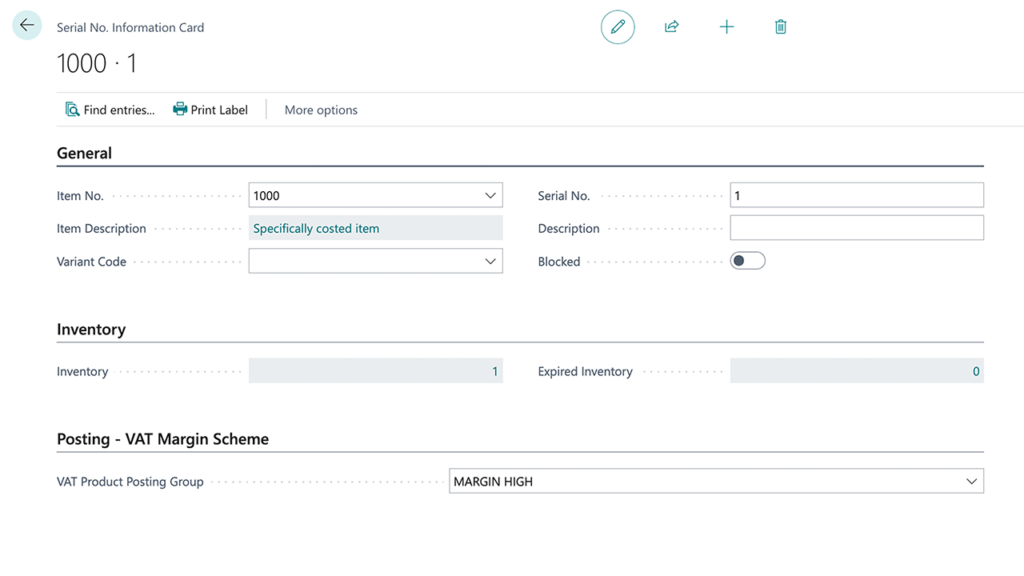Open VAT Product Posting Group dropdown
The height and width of the screenshot is (576, 1024).
971,481
